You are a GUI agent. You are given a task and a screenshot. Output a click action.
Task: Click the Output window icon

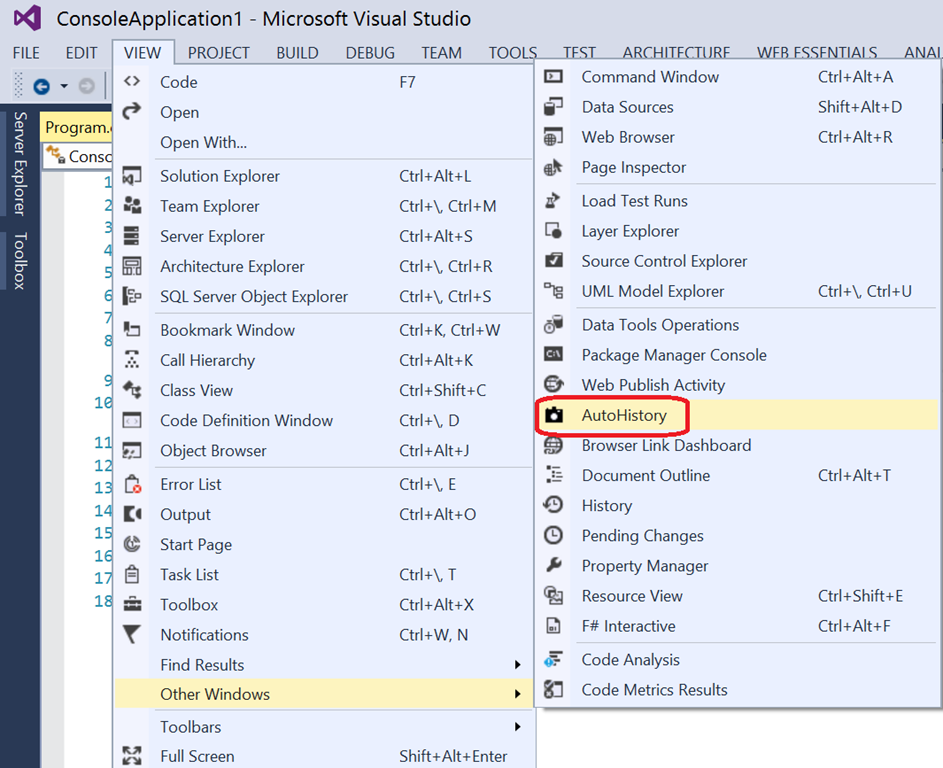coord(132,514)
